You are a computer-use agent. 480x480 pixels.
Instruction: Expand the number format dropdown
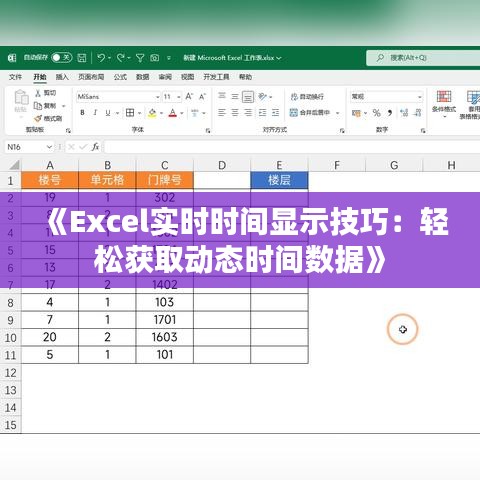[x=420, y=97]
